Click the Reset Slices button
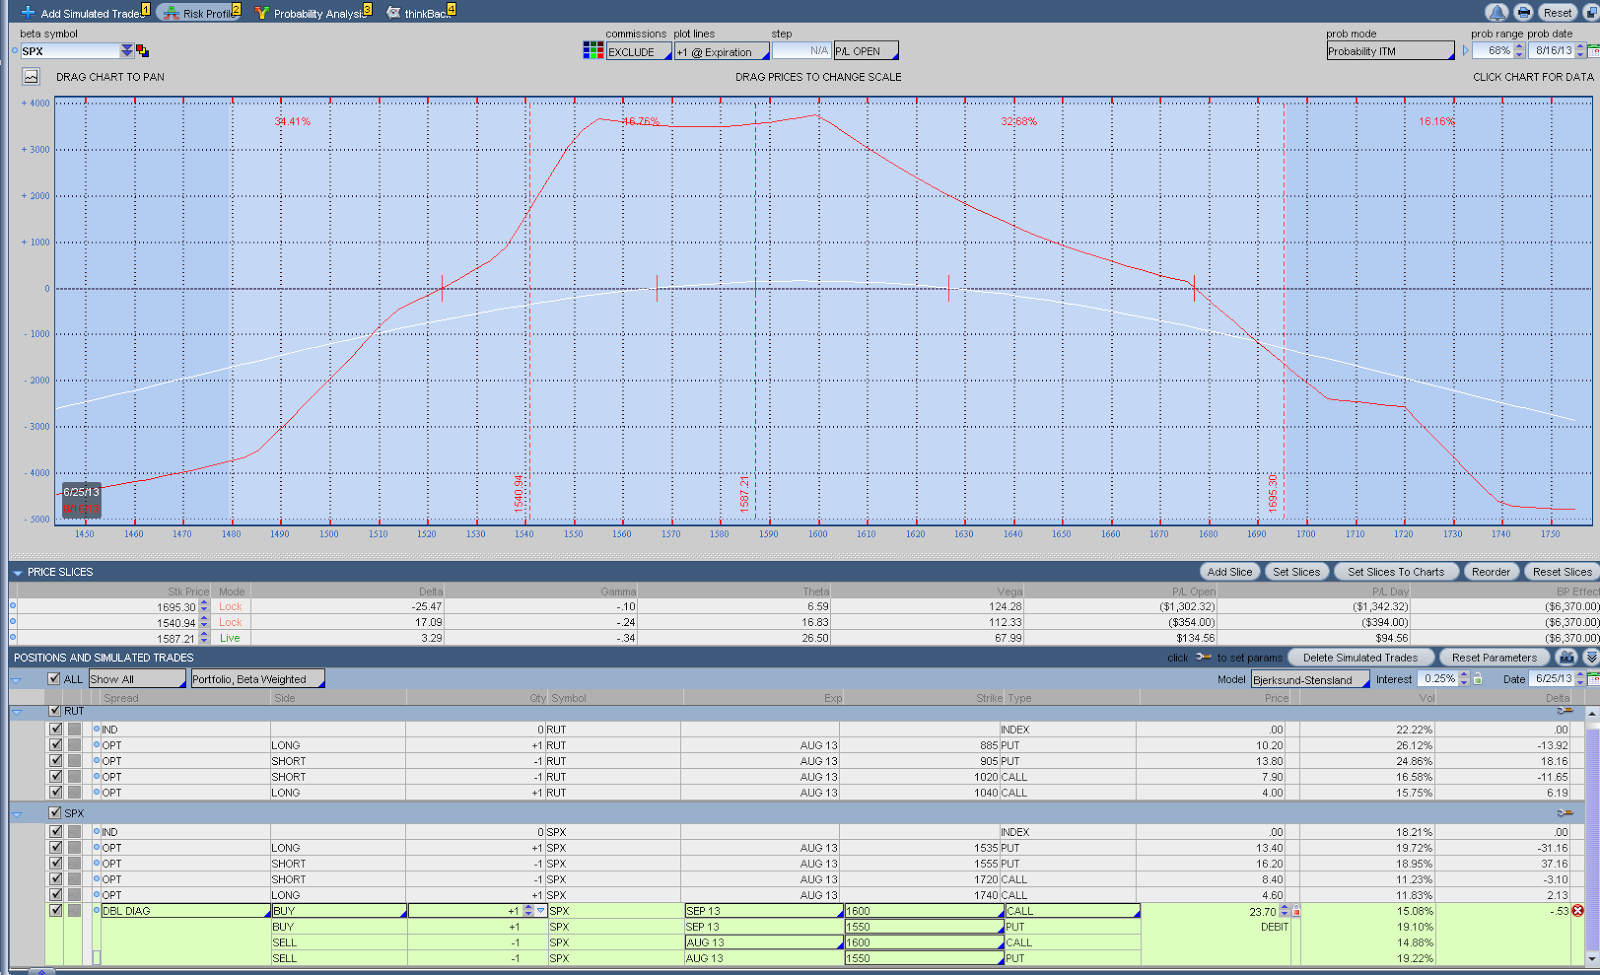 coord(1562,572)
